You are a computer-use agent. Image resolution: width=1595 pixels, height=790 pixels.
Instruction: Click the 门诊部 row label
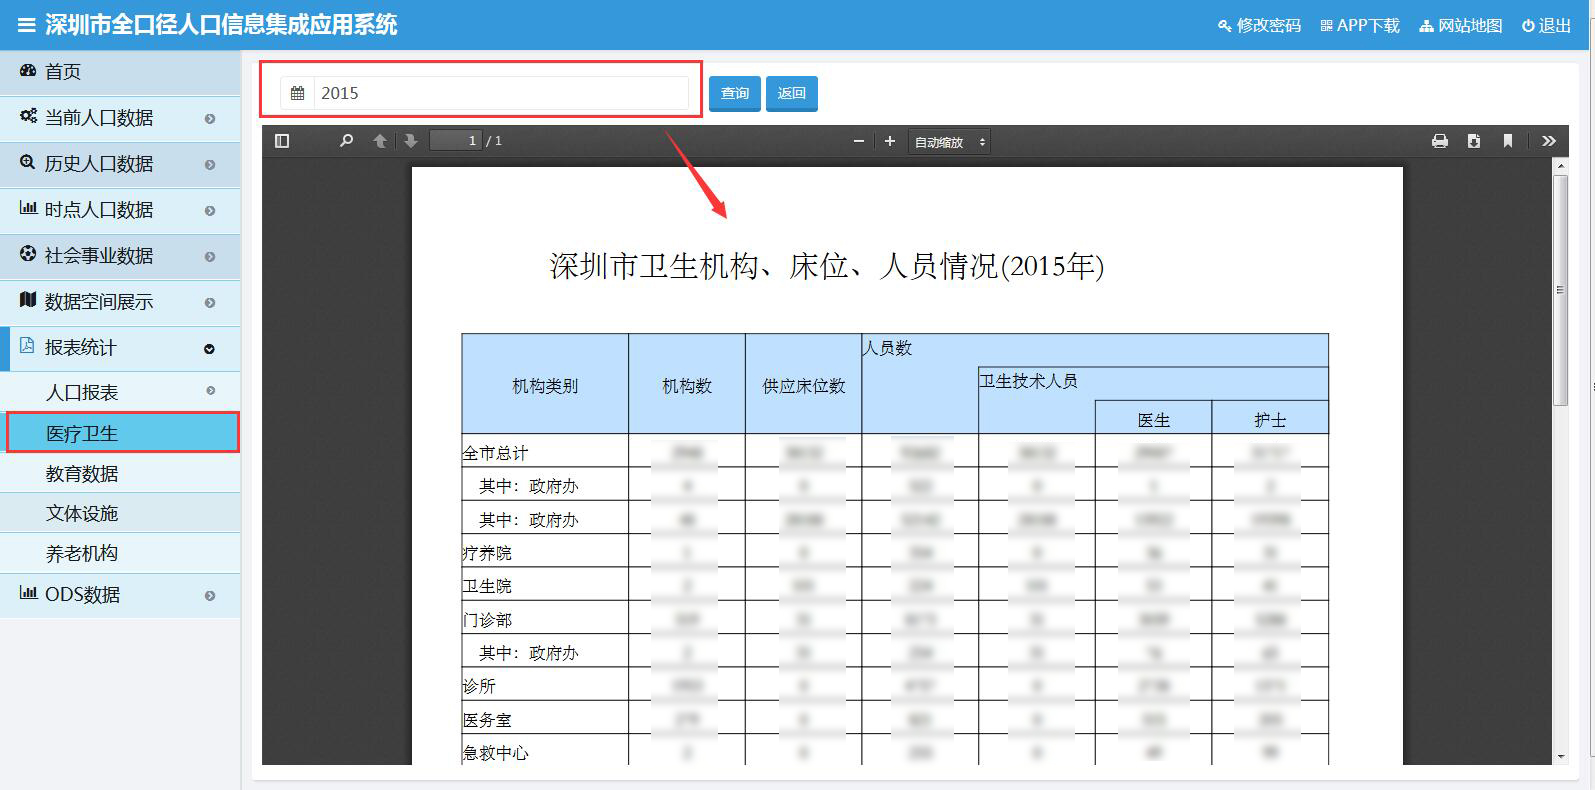tap(487, 620)
